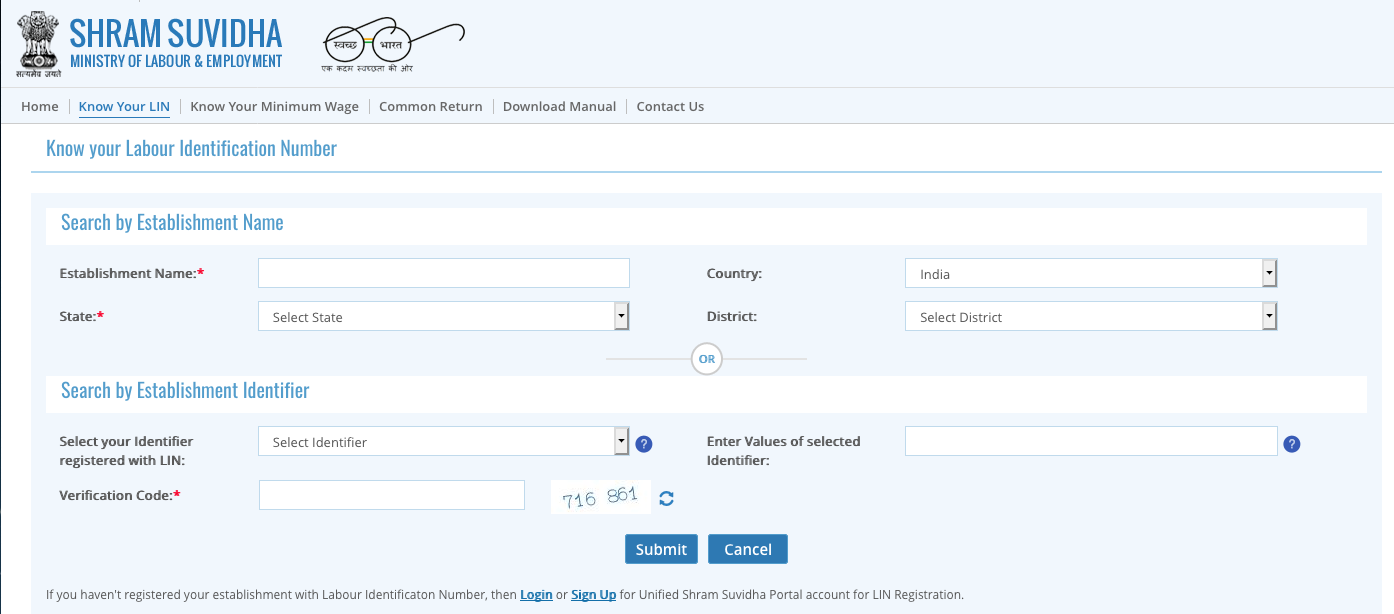
Task: Open the Country dropdown
Action: point(1268,272)
